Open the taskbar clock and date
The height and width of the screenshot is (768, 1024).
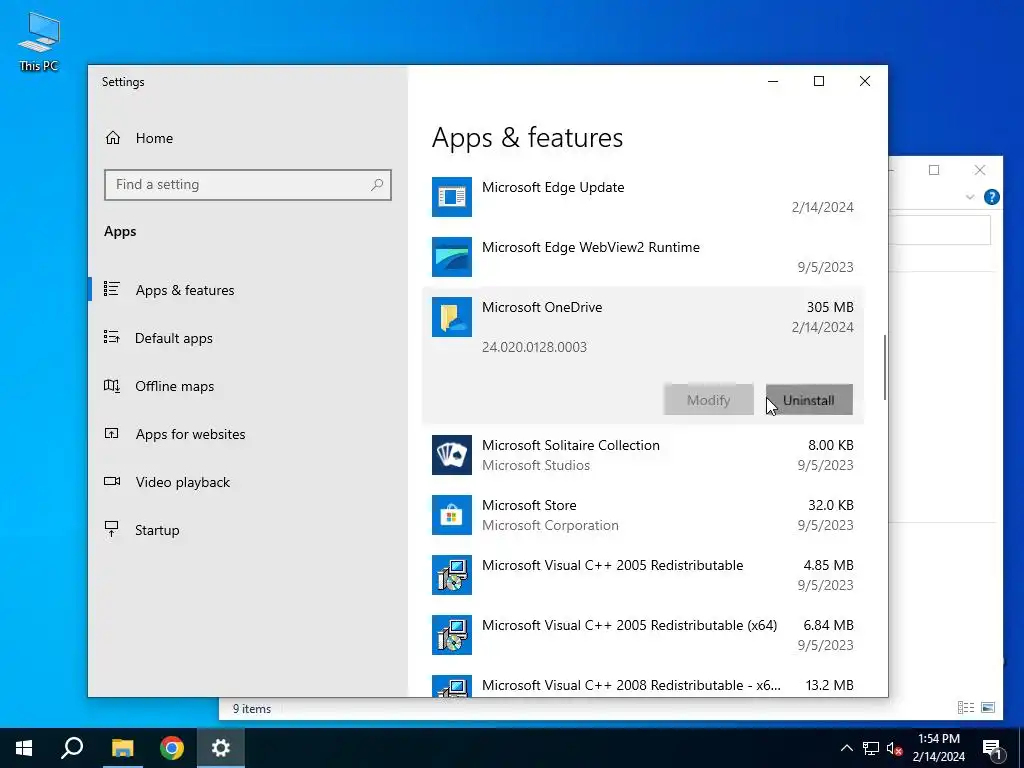point(938,748)
